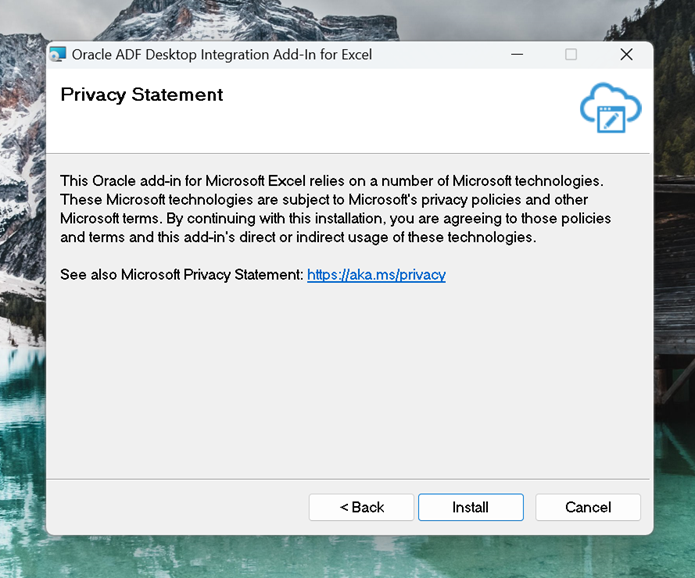Screen dimensions: 695x578
Task: Go to the previous step with Back
Action: pos(361,507)
